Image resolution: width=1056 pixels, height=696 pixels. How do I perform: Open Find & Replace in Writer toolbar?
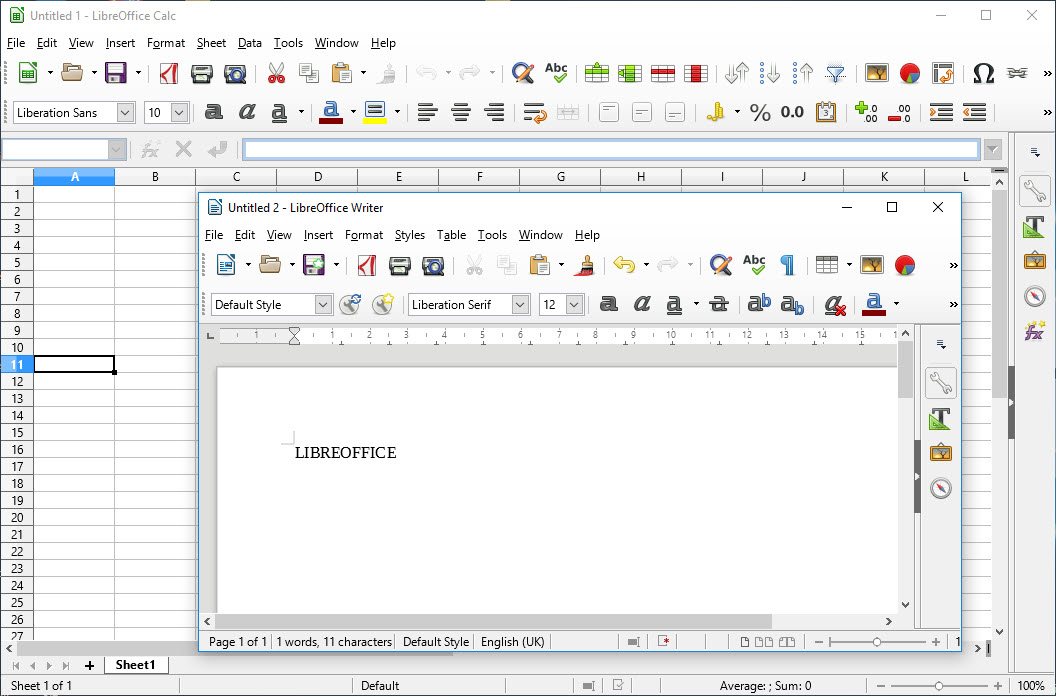pyautogui.click(x=720, y=265)
